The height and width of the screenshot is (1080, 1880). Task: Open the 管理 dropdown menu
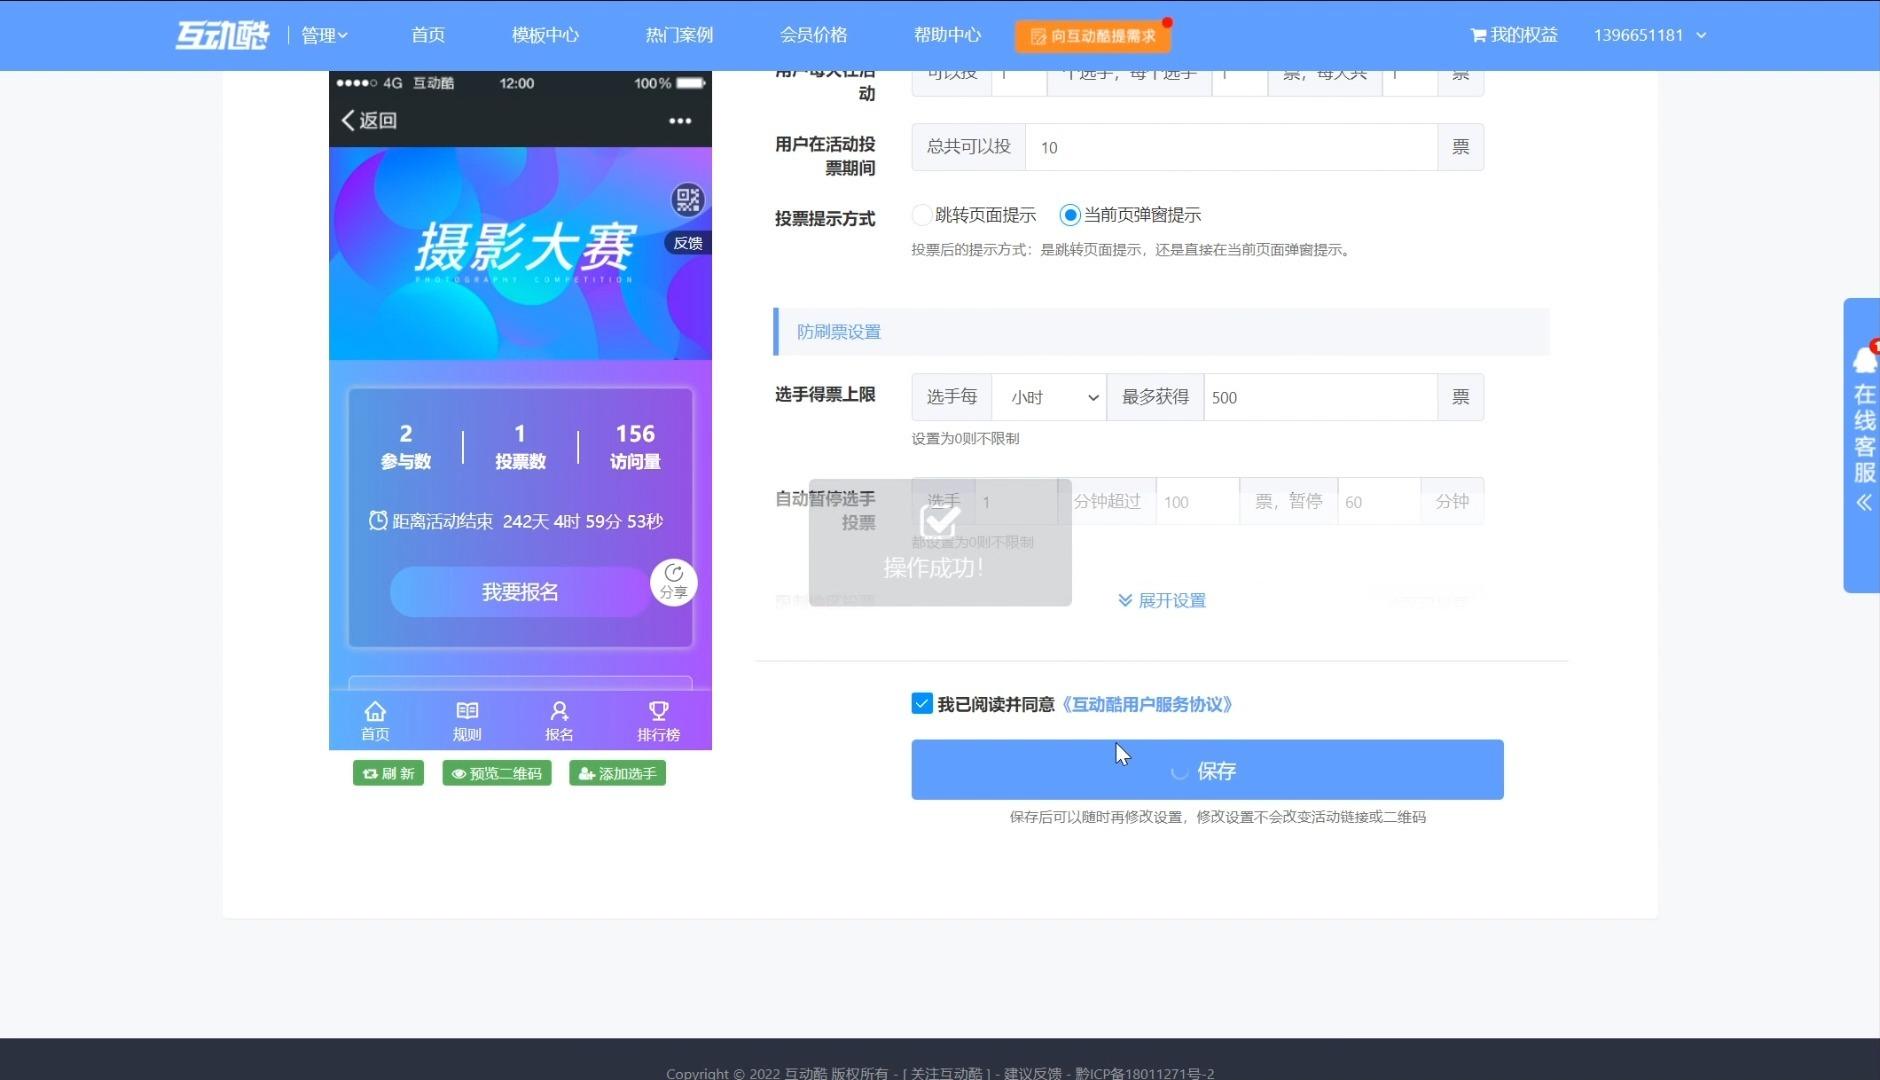click(324, 35)
